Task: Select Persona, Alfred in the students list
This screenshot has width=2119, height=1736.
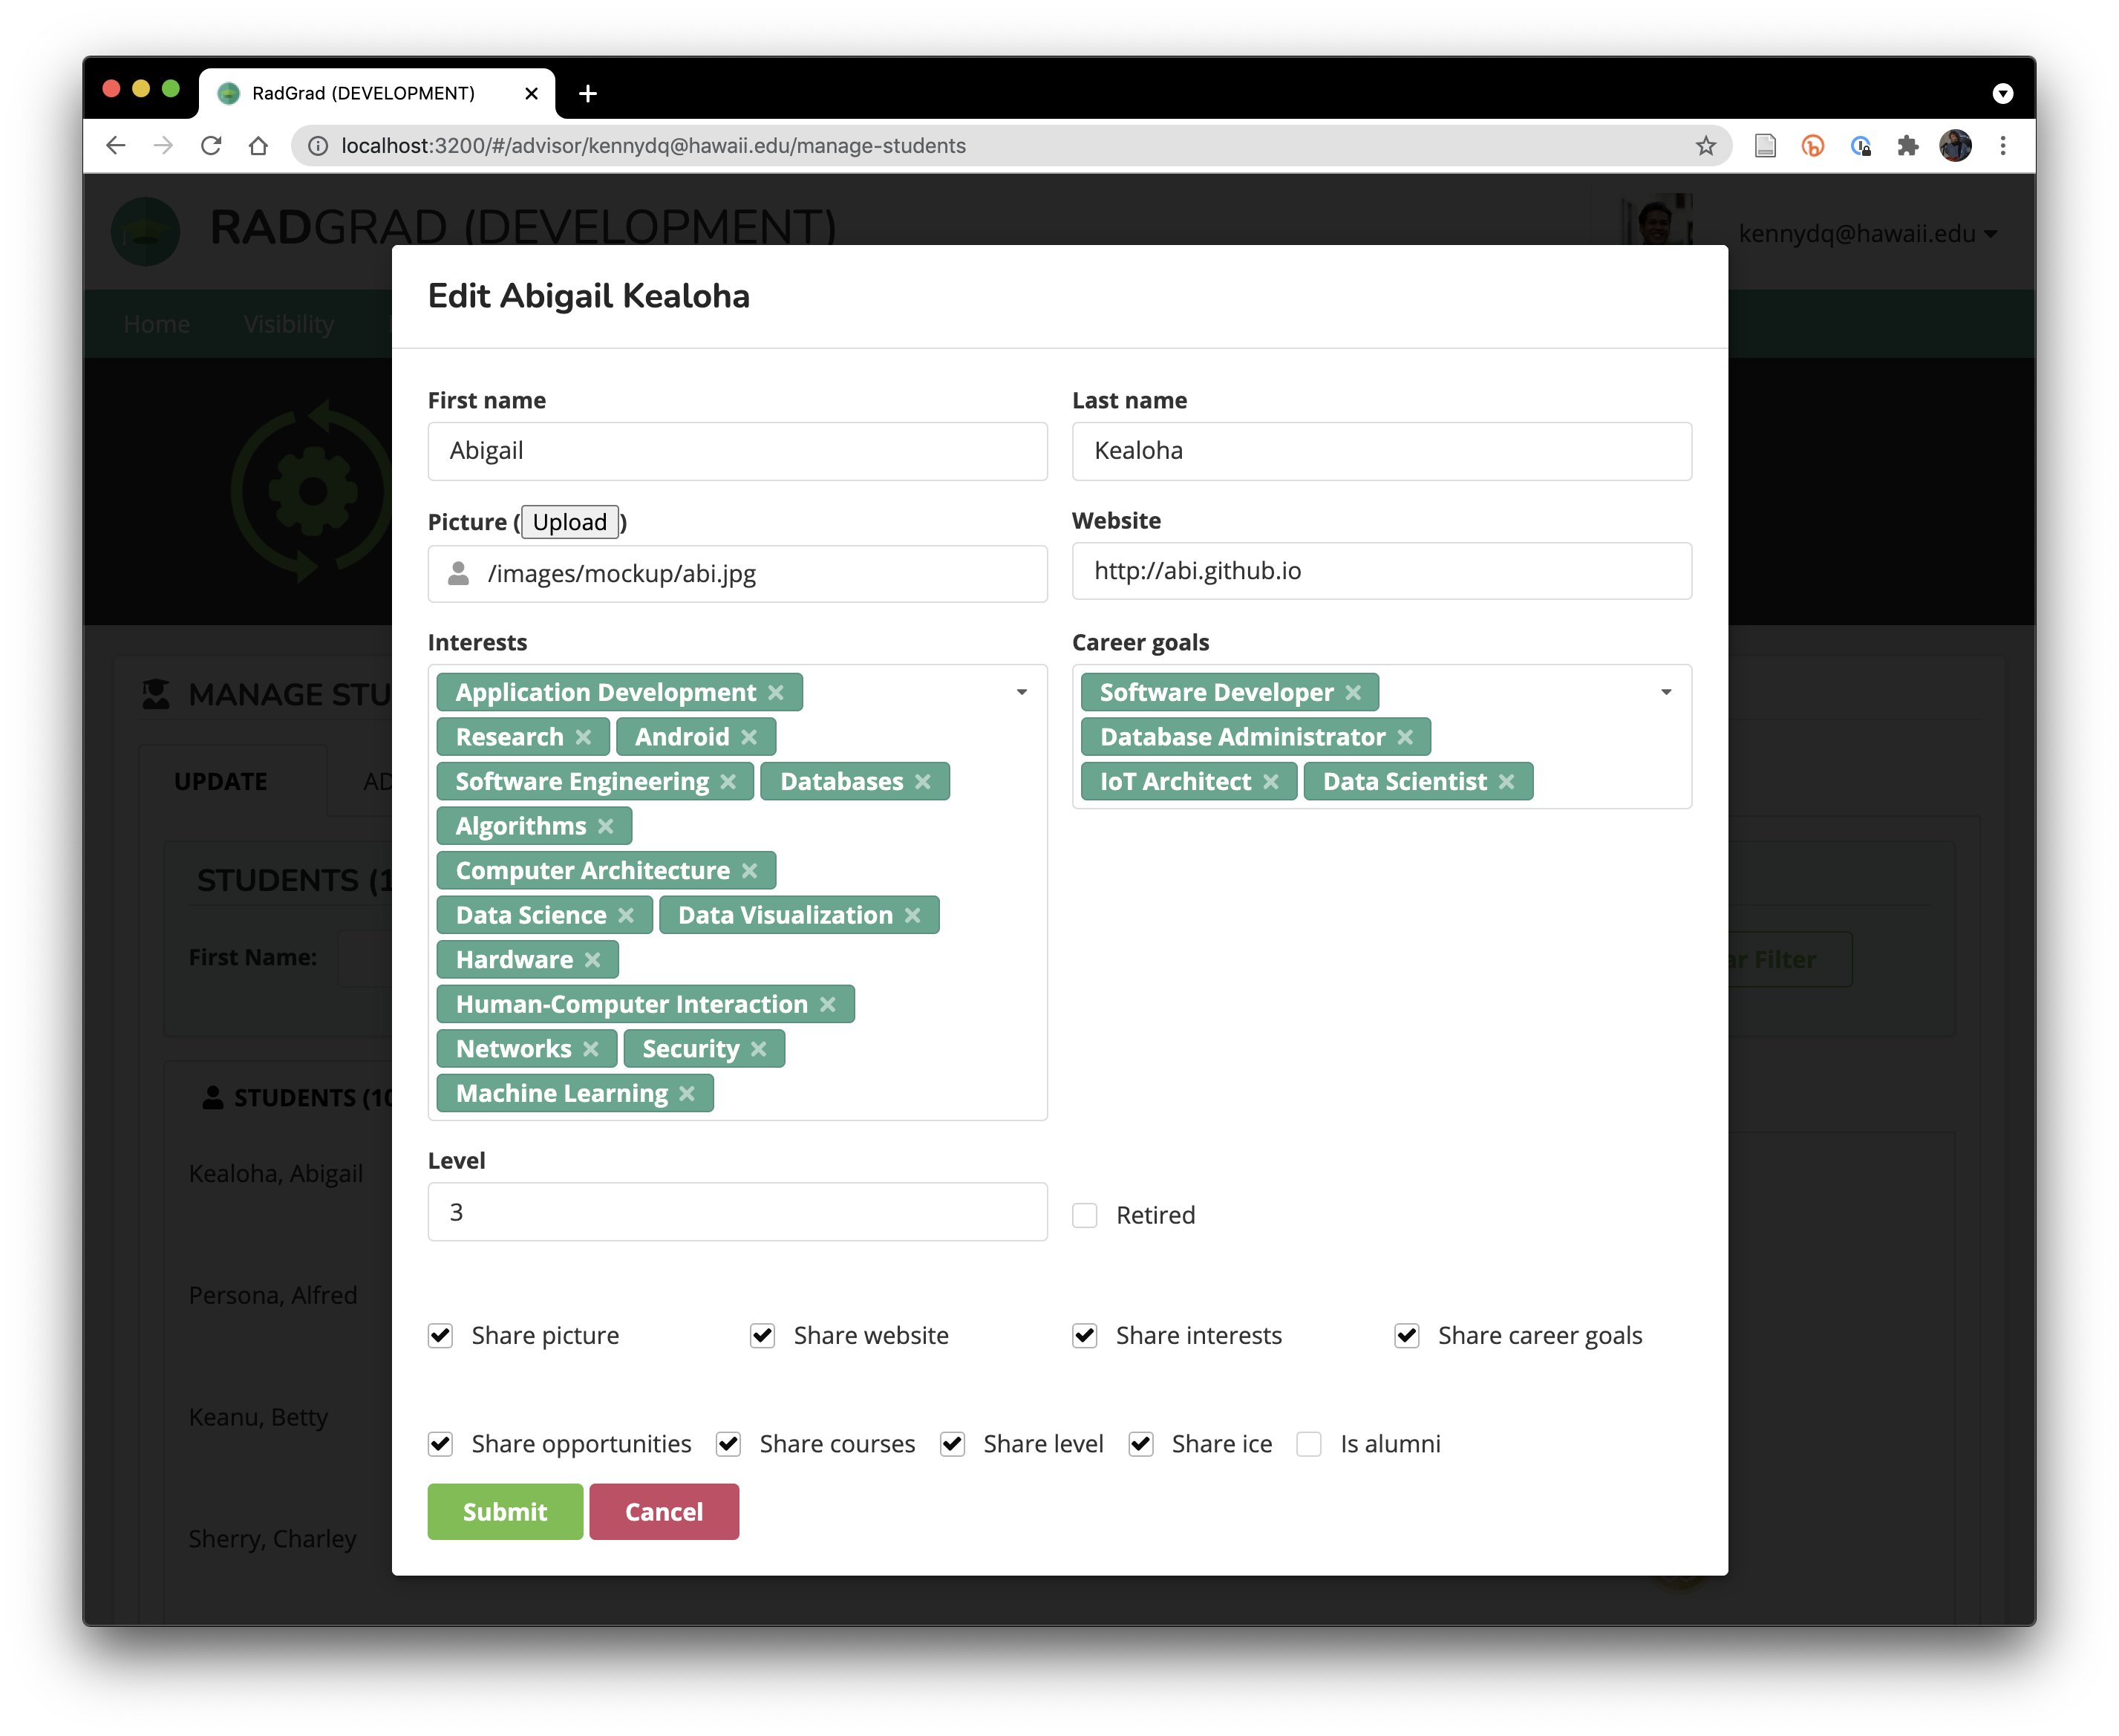Action: pos(273,1296)
